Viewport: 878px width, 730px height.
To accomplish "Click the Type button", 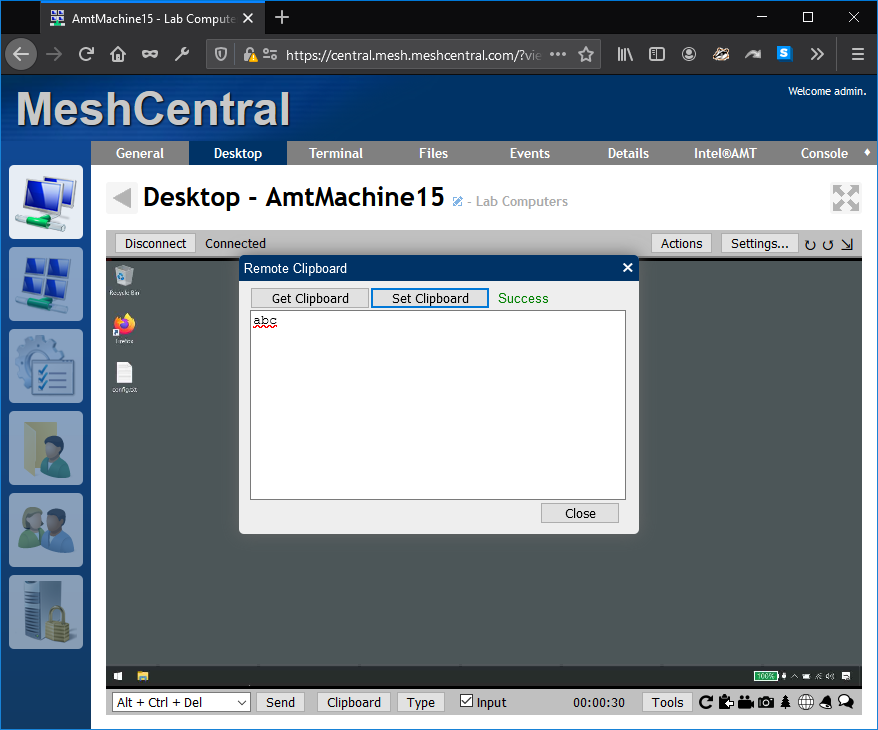I will coord(421,703).
